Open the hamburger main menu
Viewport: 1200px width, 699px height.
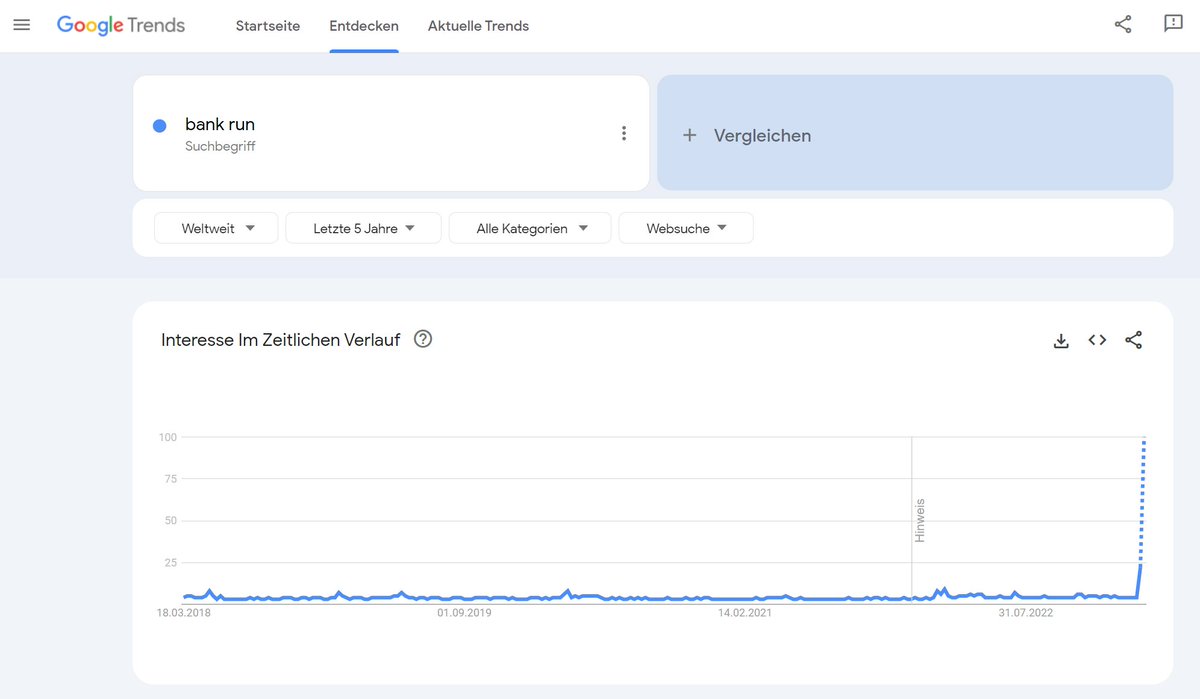pos(22,25)
